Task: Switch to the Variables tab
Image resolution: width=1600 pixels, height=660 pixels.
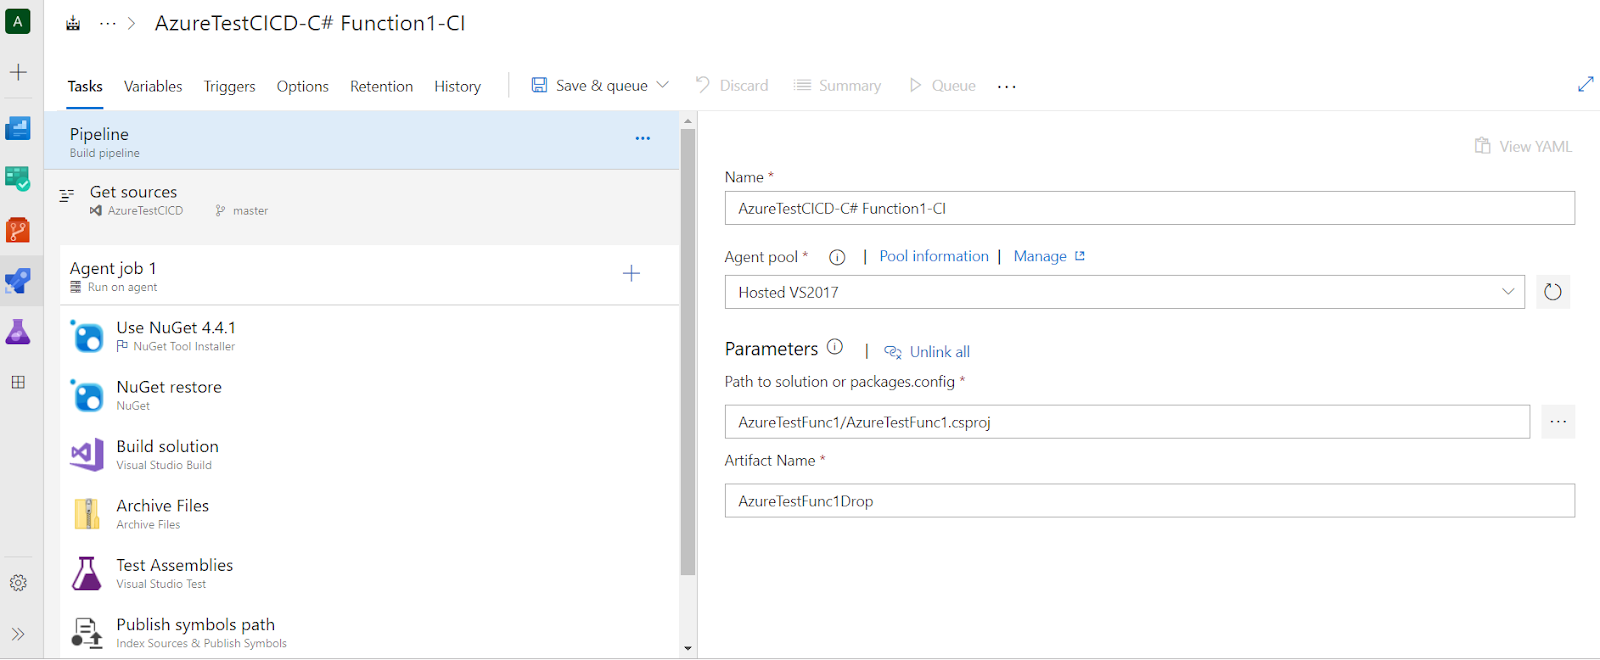Action: pyautogui.click(x=153, y=86)
